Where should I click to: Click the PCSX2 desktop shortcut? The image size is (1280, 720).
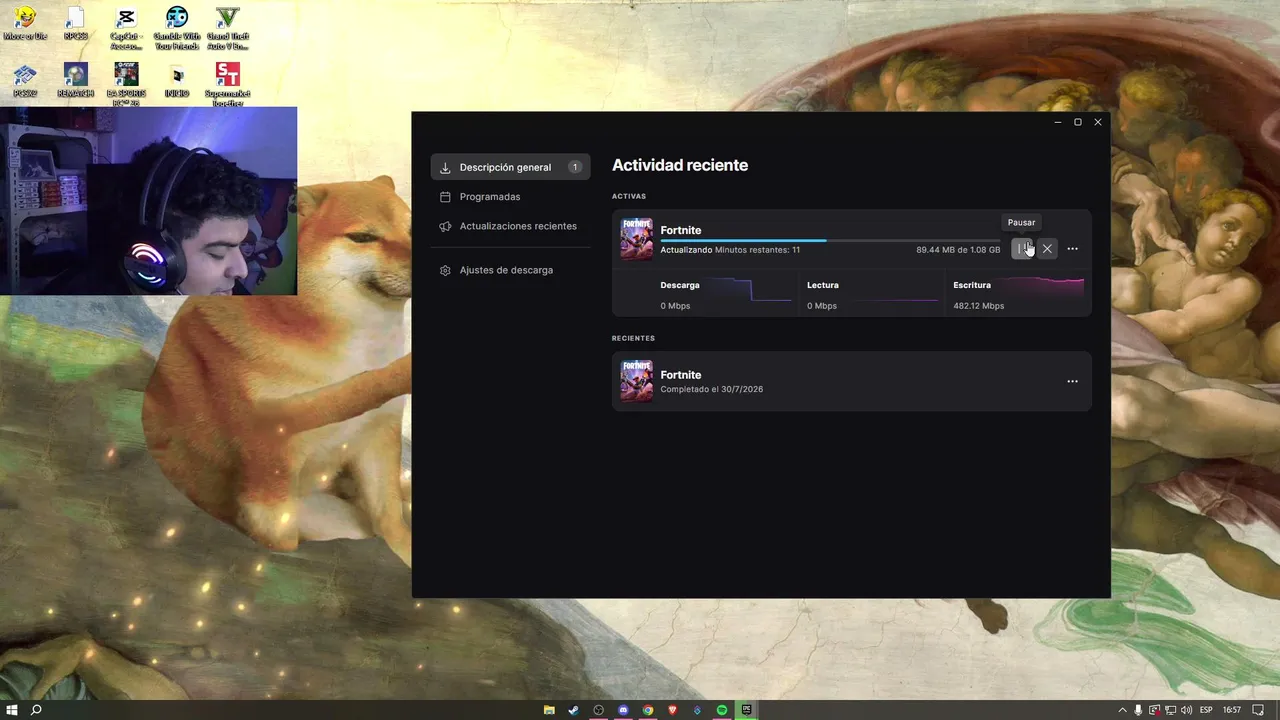pos(25,80)
